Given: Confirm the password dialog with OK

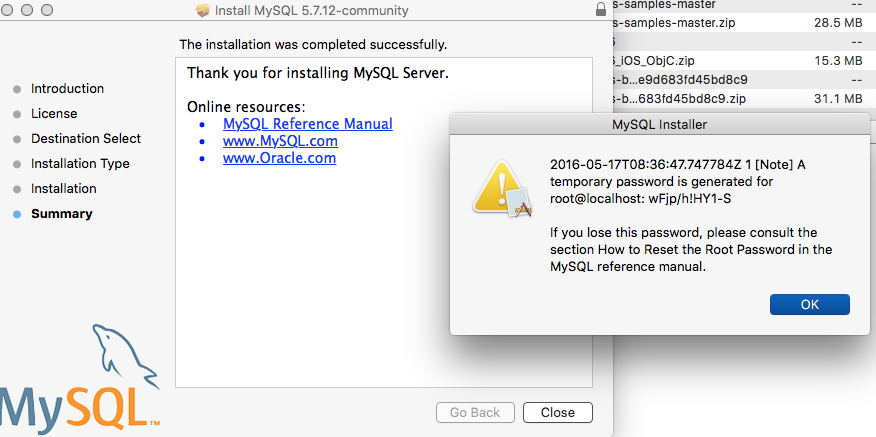Looking at the screenshot, I should [x=810, y=305].
